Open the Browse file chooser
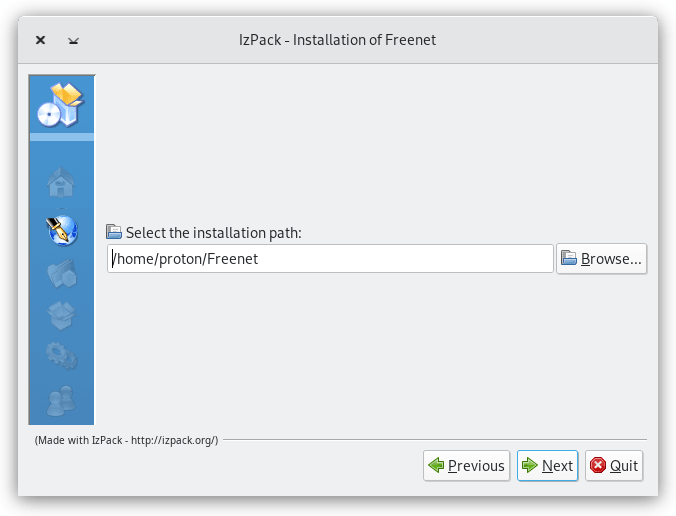Image resolution: width=676 pixels, height=516 pixels. tap(601, 259)
